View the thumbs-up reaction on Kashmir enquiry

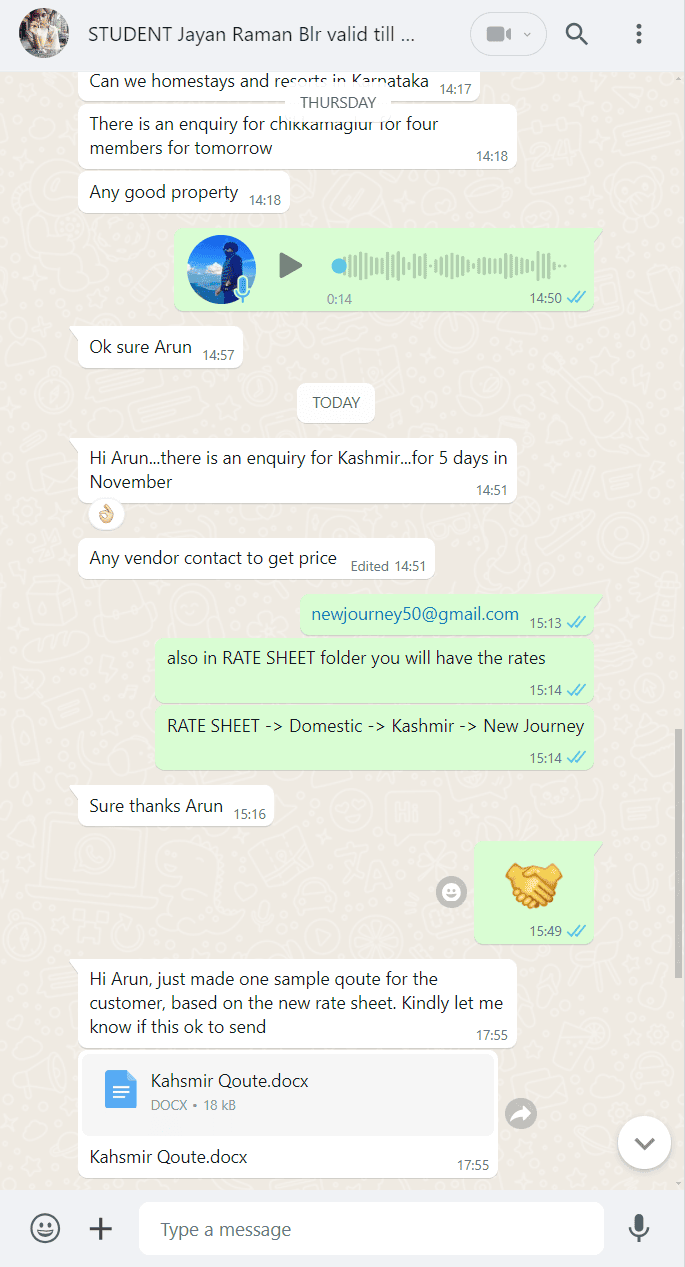pos(106,515)
